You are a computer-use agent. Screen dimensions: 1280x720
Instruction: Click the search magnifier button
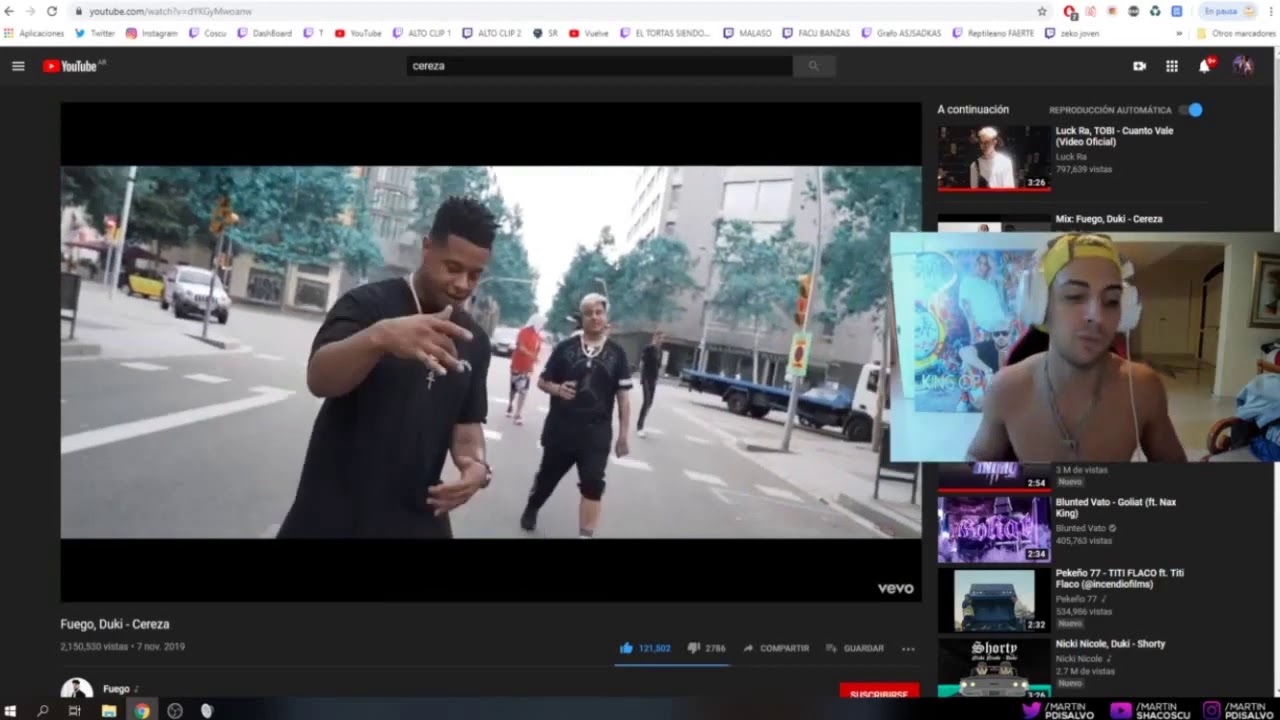[814, 66]
